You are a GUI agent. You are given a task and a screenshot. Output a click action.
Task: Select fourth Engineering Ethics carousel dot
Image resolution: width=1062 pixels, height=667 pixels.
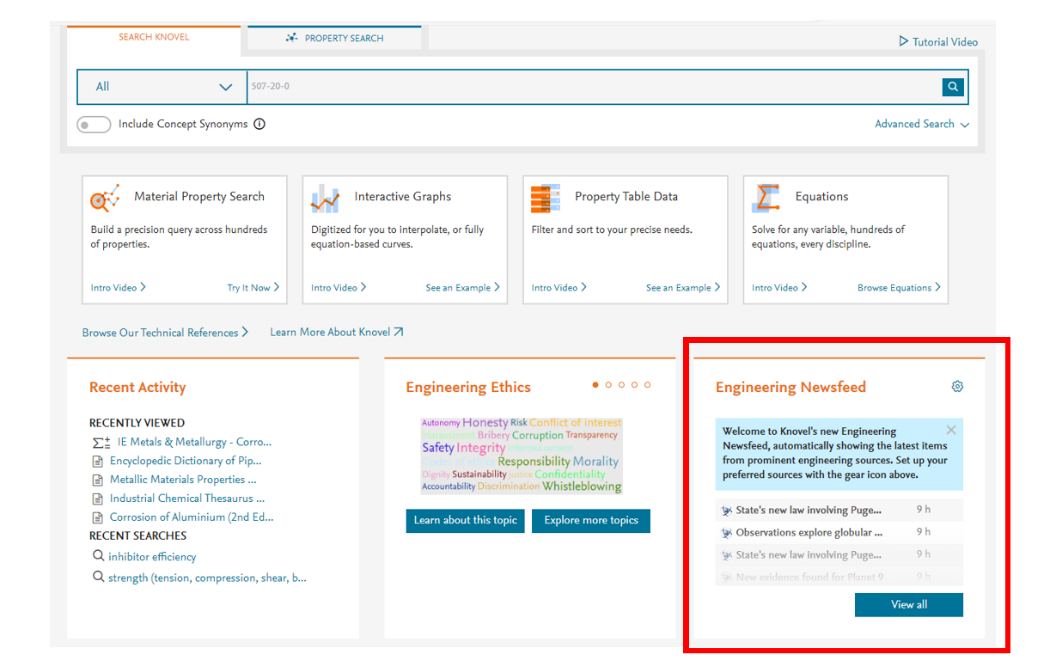[x=635, y=385]
